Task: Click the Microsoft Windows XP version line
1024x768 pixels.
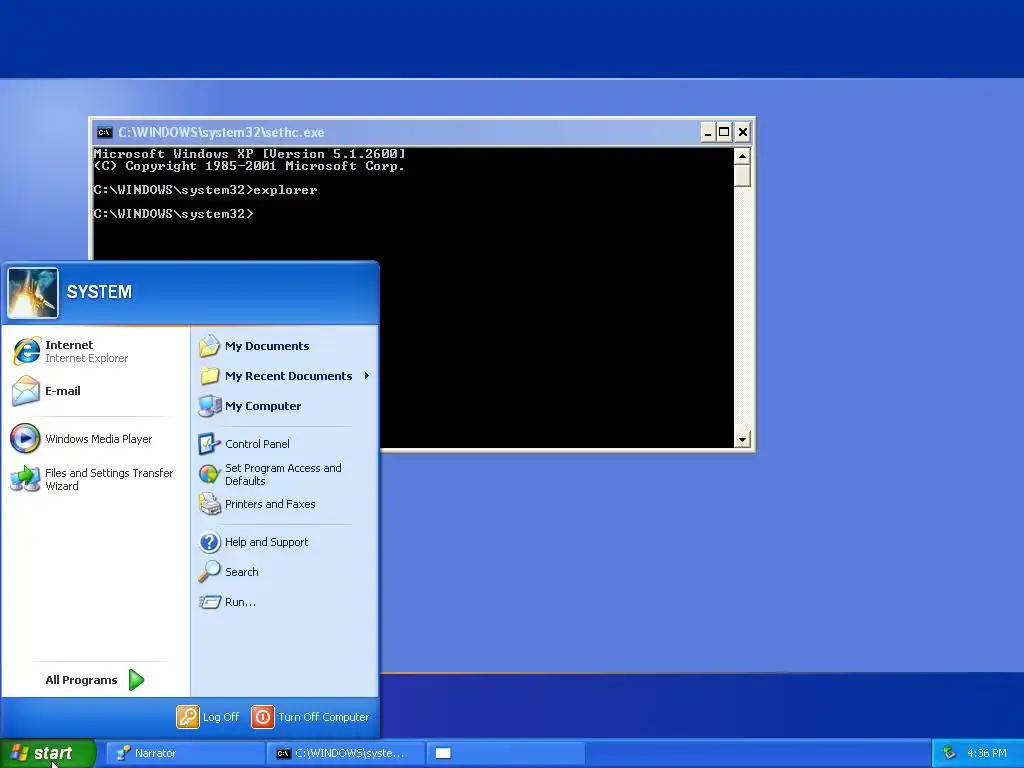Action: point(249,154)
